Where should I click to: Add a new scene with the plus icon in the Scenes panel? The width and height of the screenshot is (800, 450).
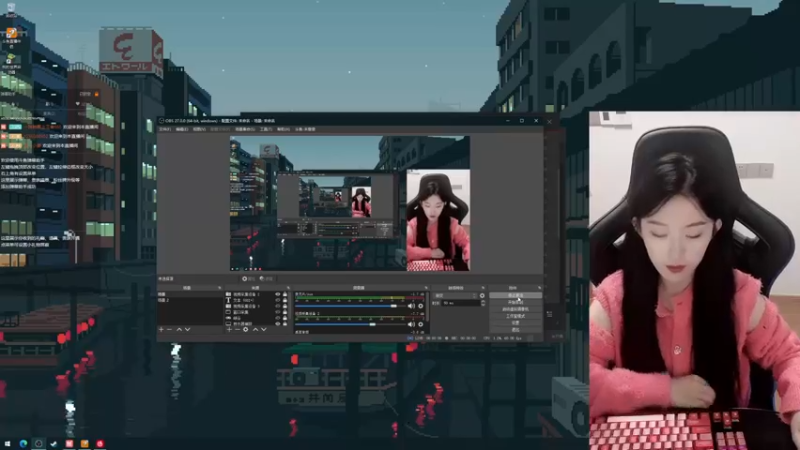161,330
